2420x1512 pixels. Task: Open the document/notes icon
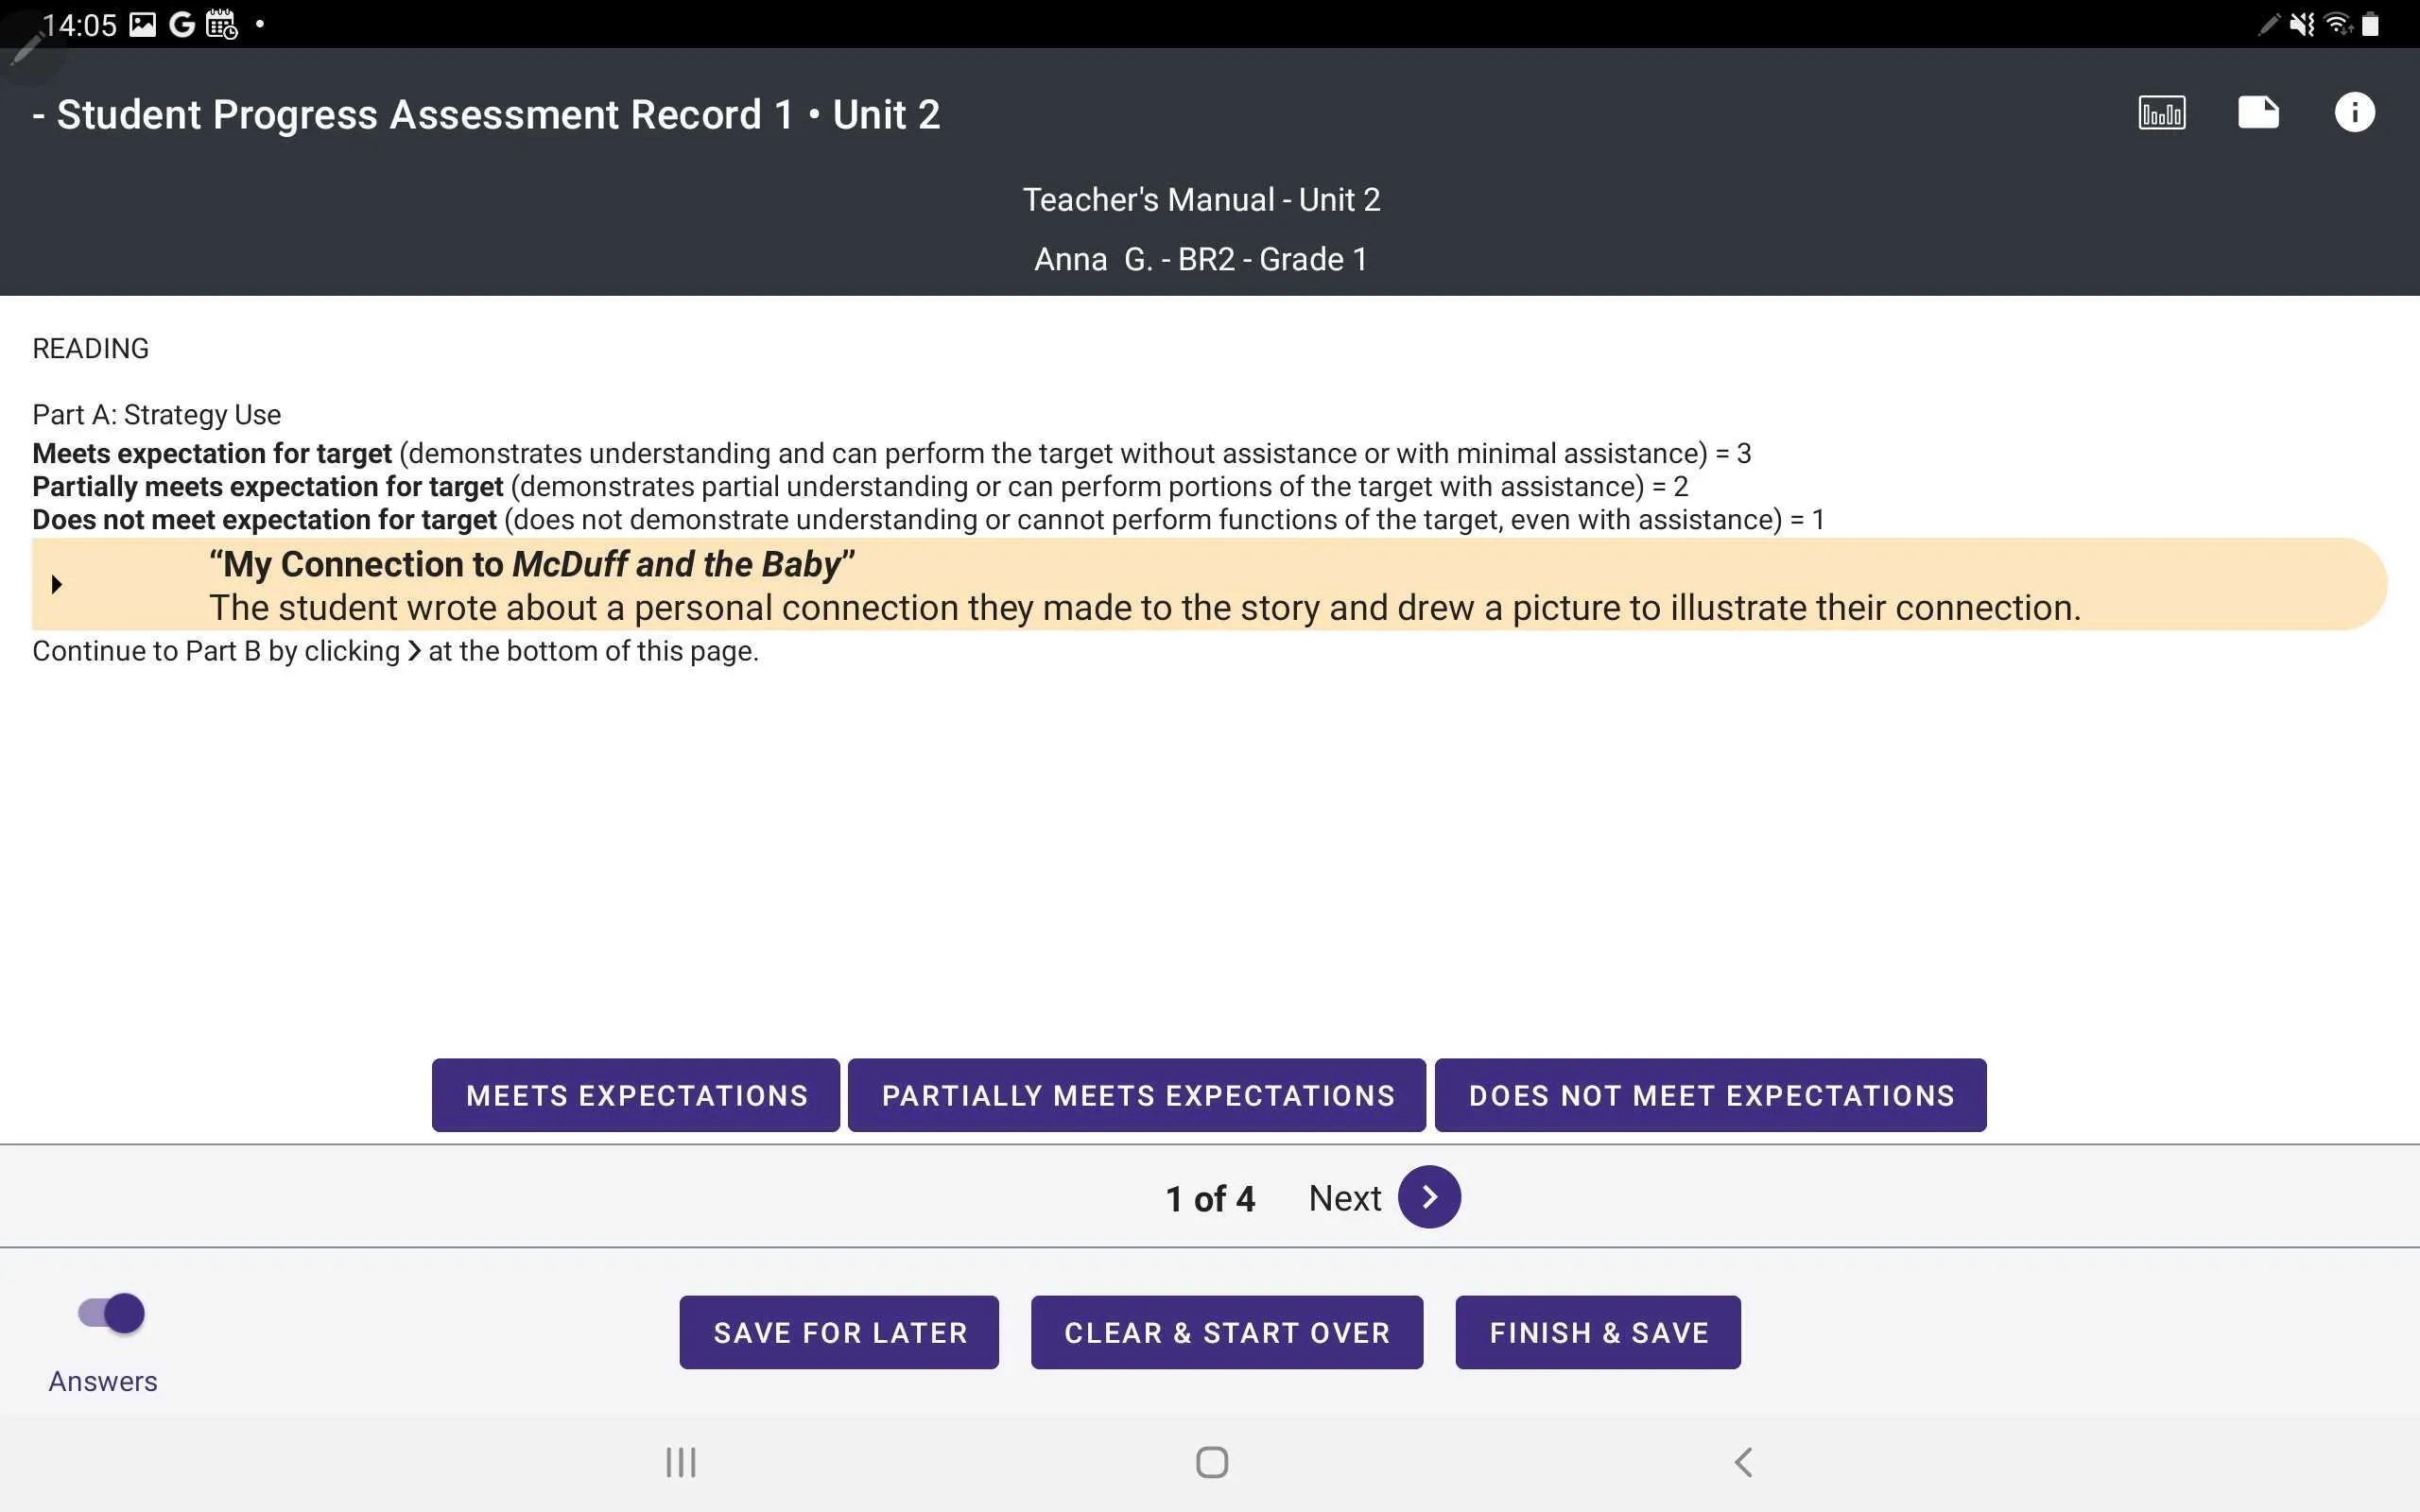click(2259, 112)
